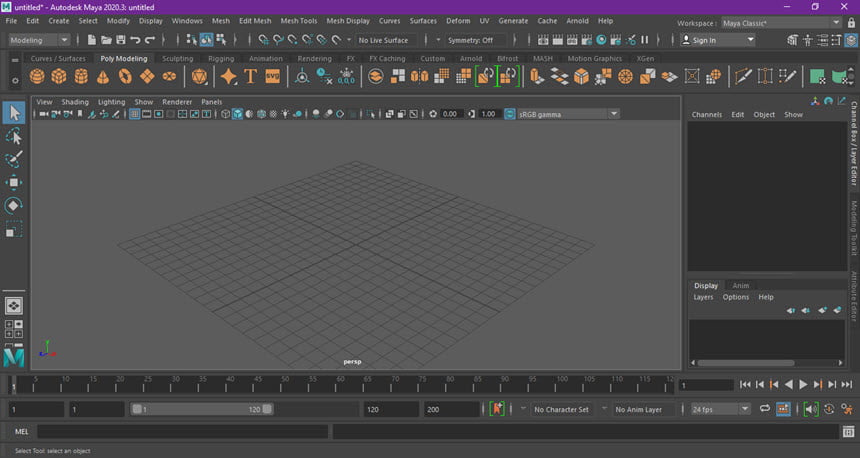The width and height of the screenshot is (860, 458).
Task: Undo the last action
Action: coord(135,40)
